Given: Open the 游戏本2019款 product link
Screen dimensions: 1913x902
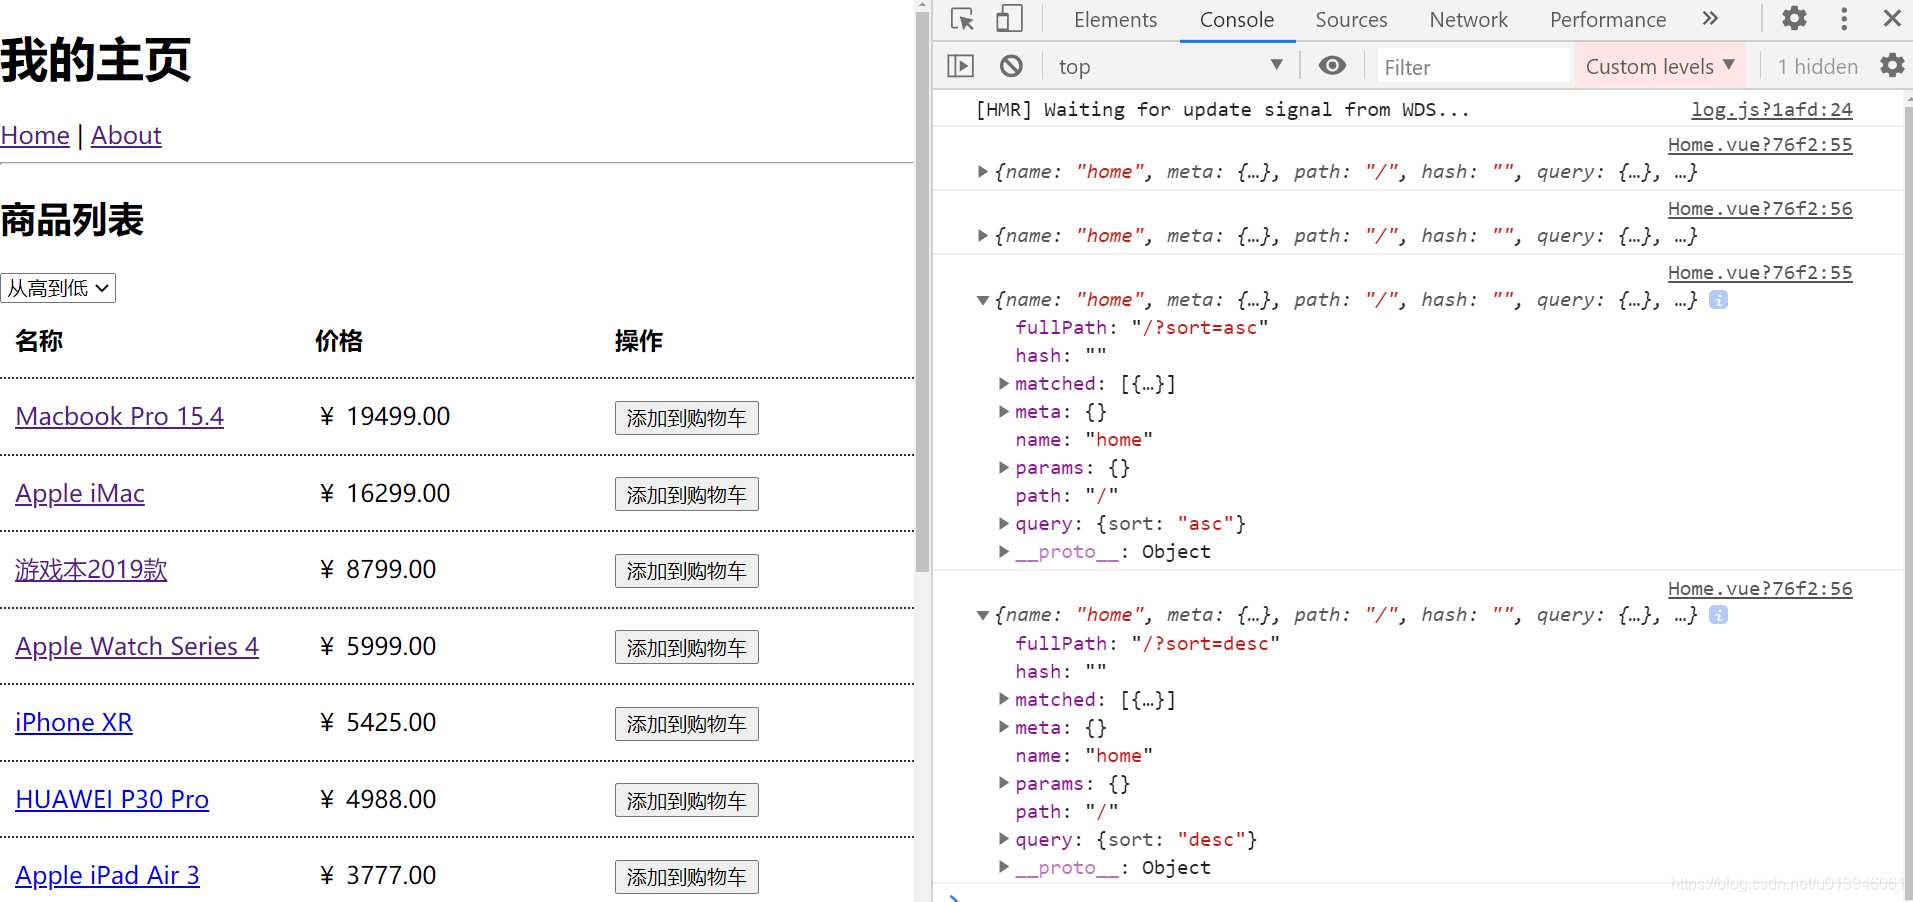Looking at the screenshot, I should pos(91,569).
